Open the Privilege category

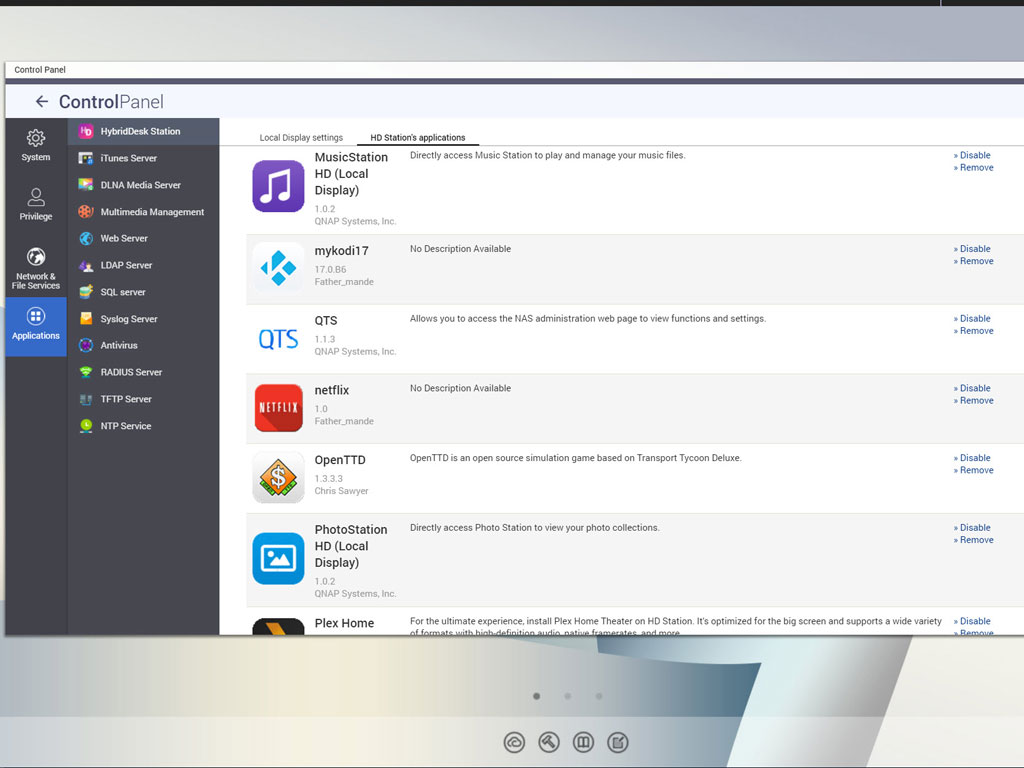pyautogui.click(x=36, y=204)
